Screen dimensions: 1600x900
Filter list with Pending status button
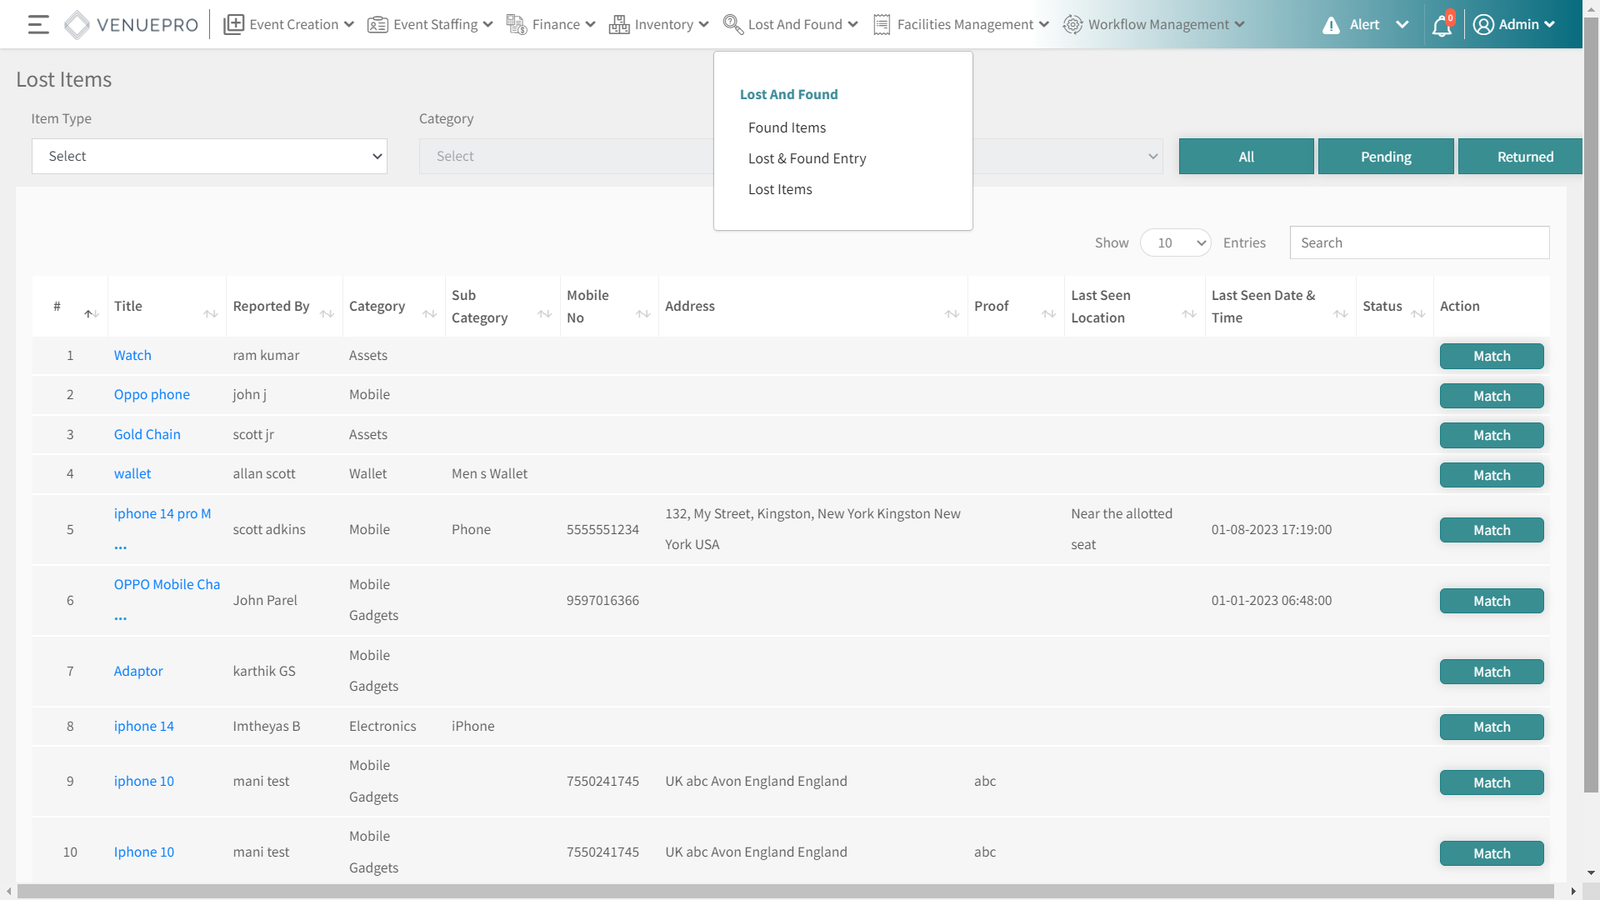[1385, 157]
